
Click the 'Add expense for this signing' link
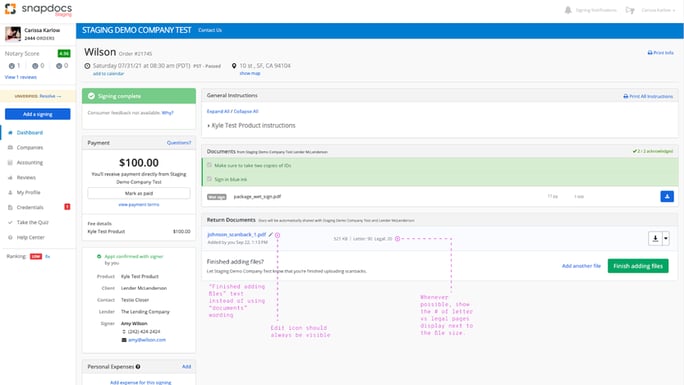[x=140, y=382]
